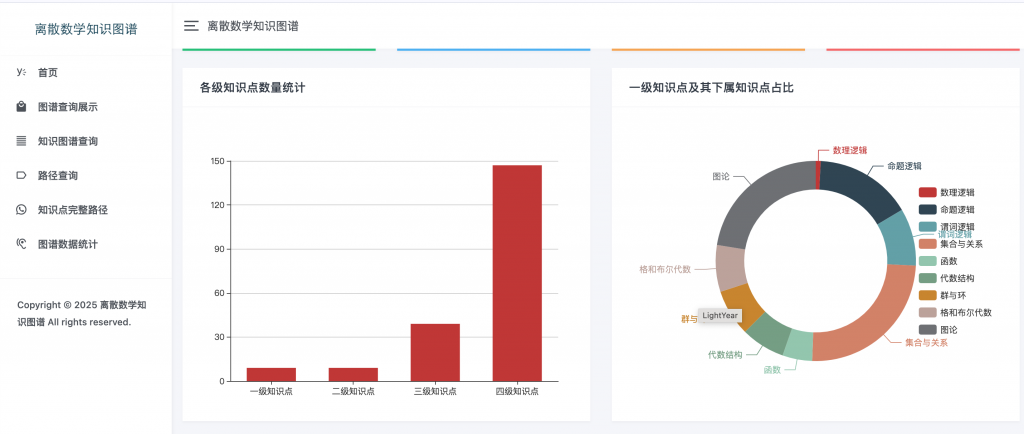
Task: Toggle the hamburger sidebar collapse icon
Action: pyautogui.click(x=191, y=26)
